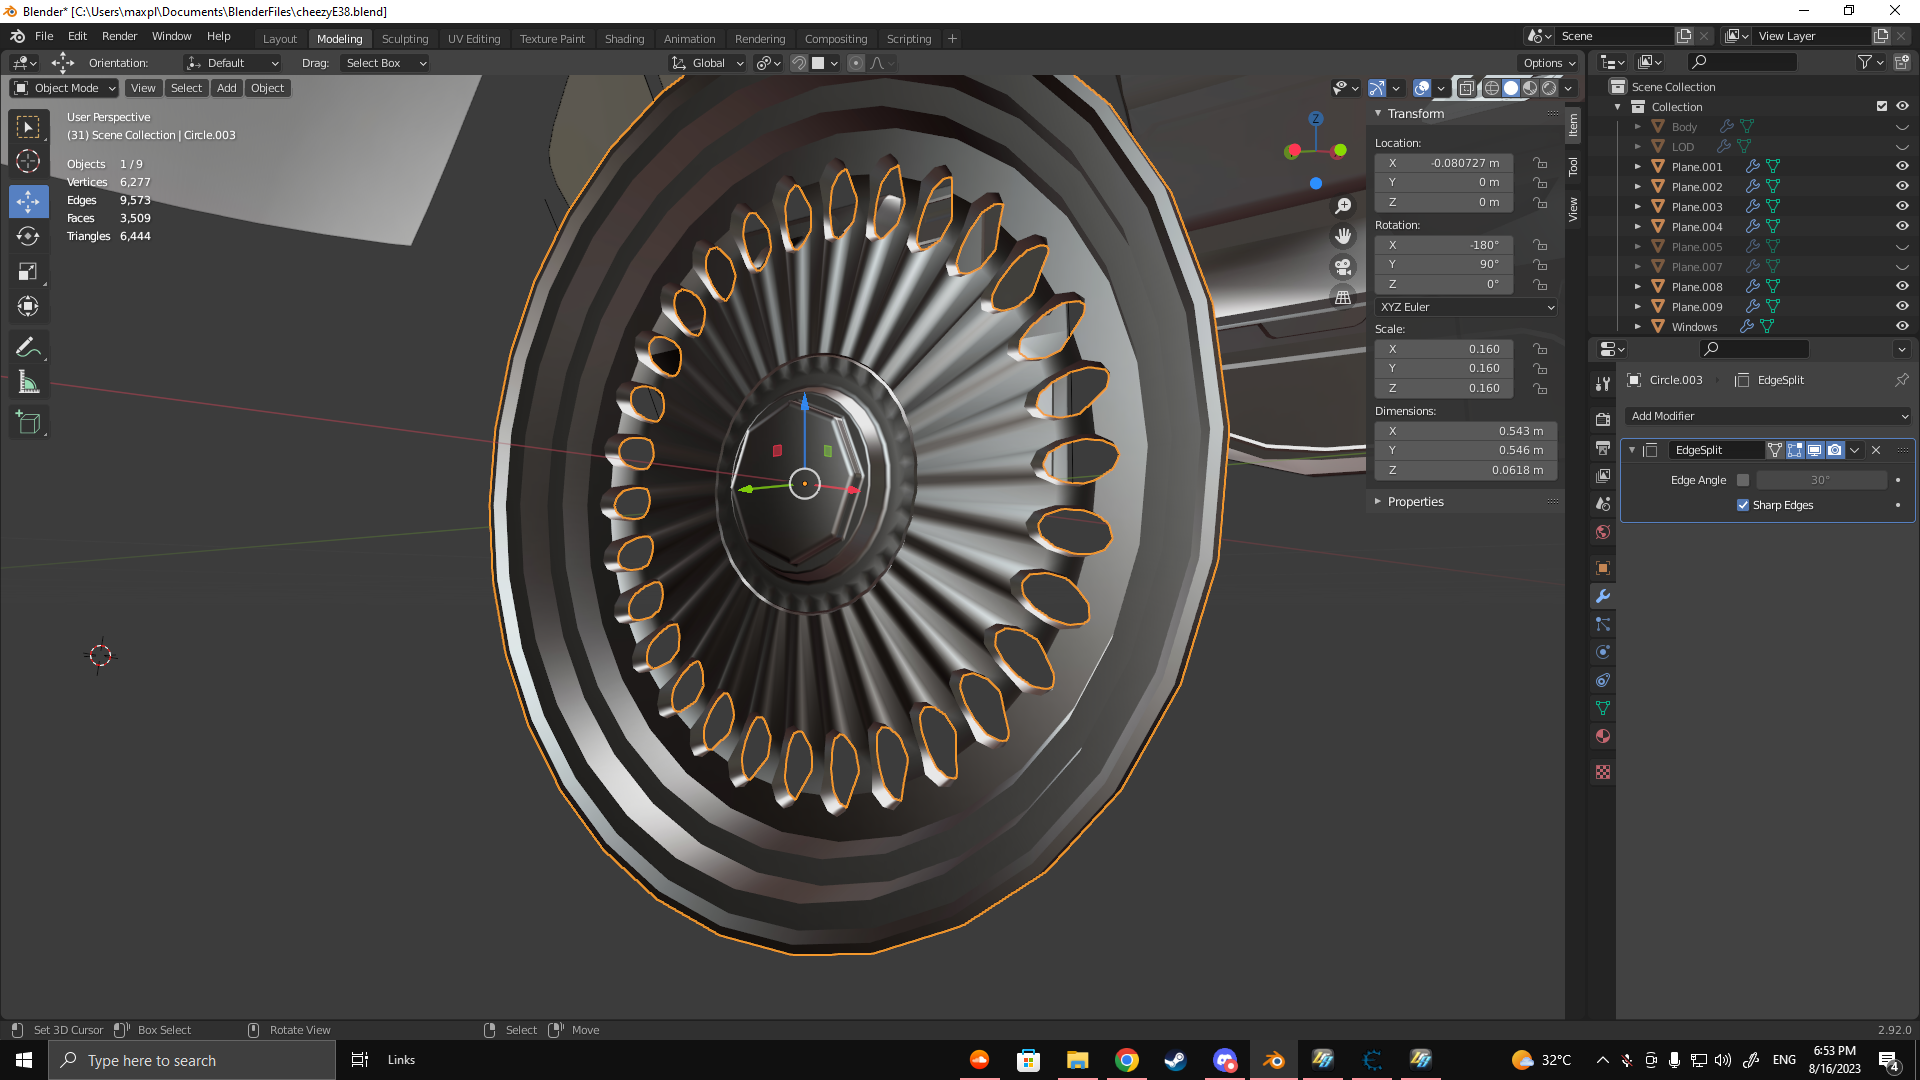Screen dimensions: 1920x1080
Task: Select the 3D Cursor tool
Action: [x=28, y=161]
